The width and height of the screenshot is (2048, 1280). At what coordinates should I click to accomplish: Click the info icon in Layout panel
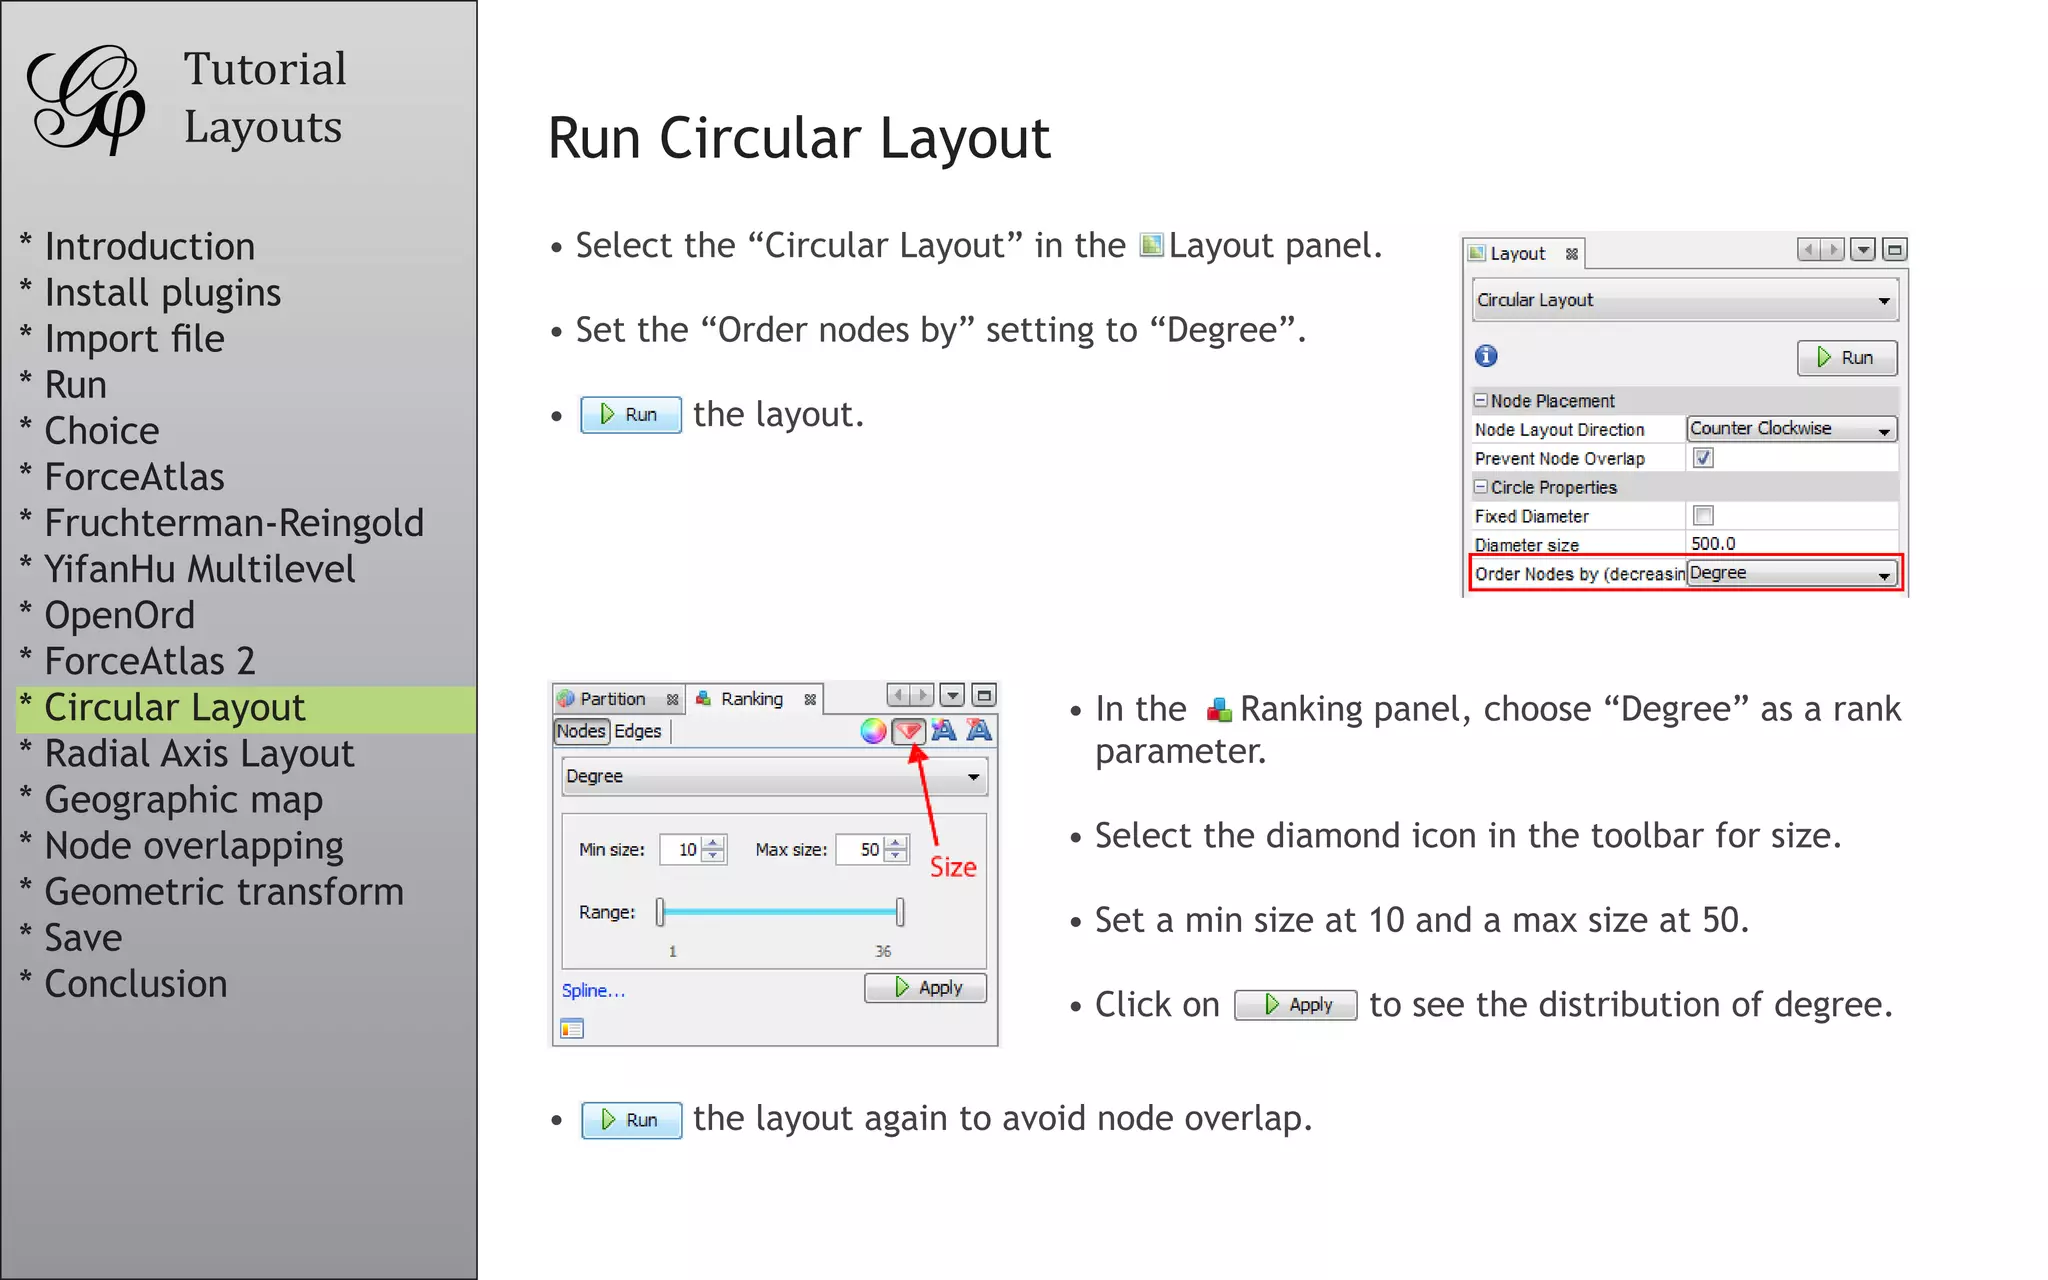tap(1486, 356)
